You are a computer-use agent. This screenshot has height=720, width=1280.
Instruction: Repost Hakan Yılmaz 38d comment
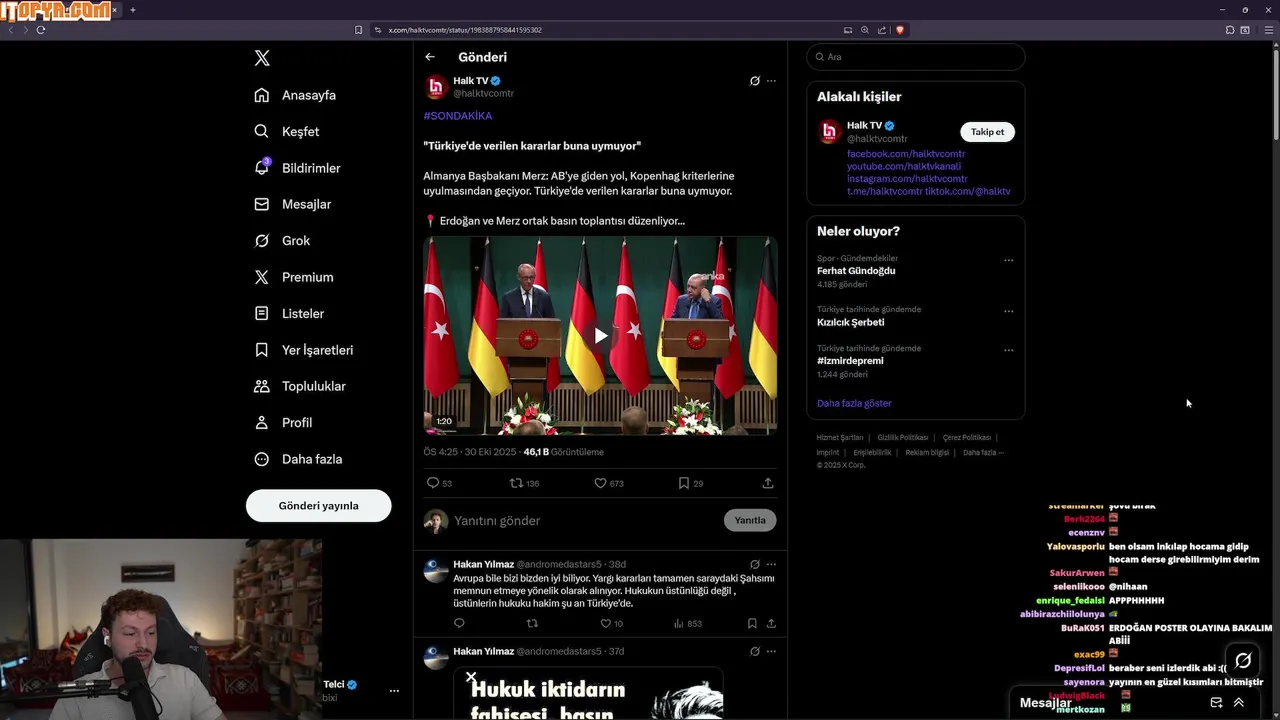tap(532, 623)
